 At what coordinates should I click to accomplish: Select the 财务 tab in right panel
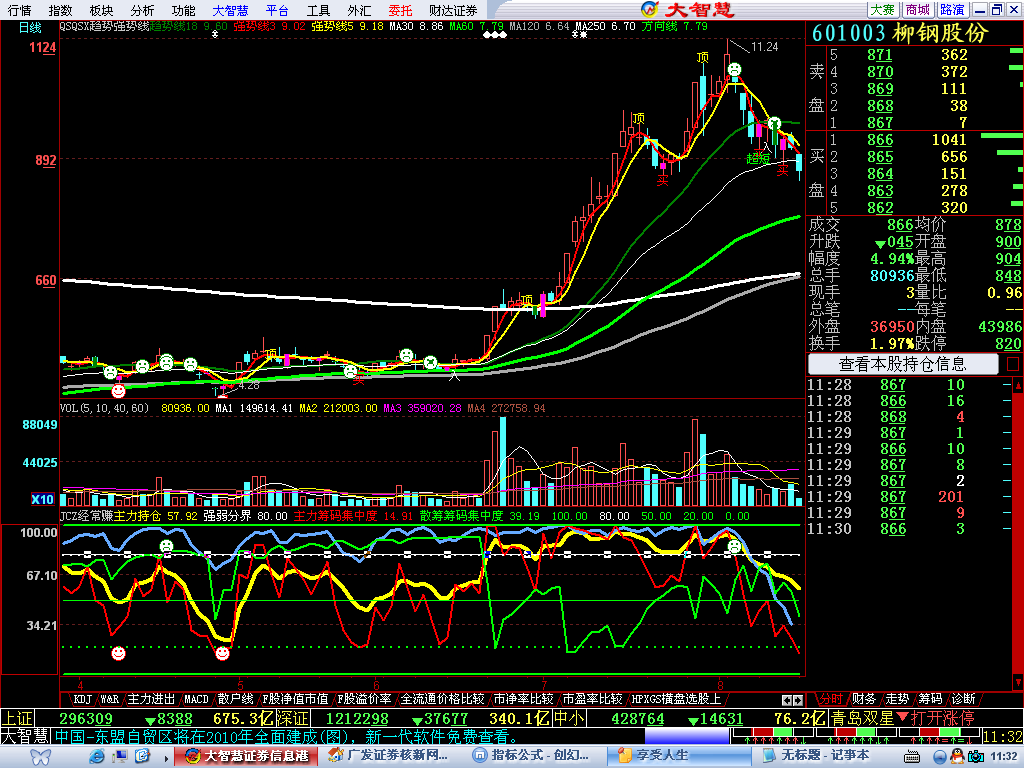tap(863, 699)
